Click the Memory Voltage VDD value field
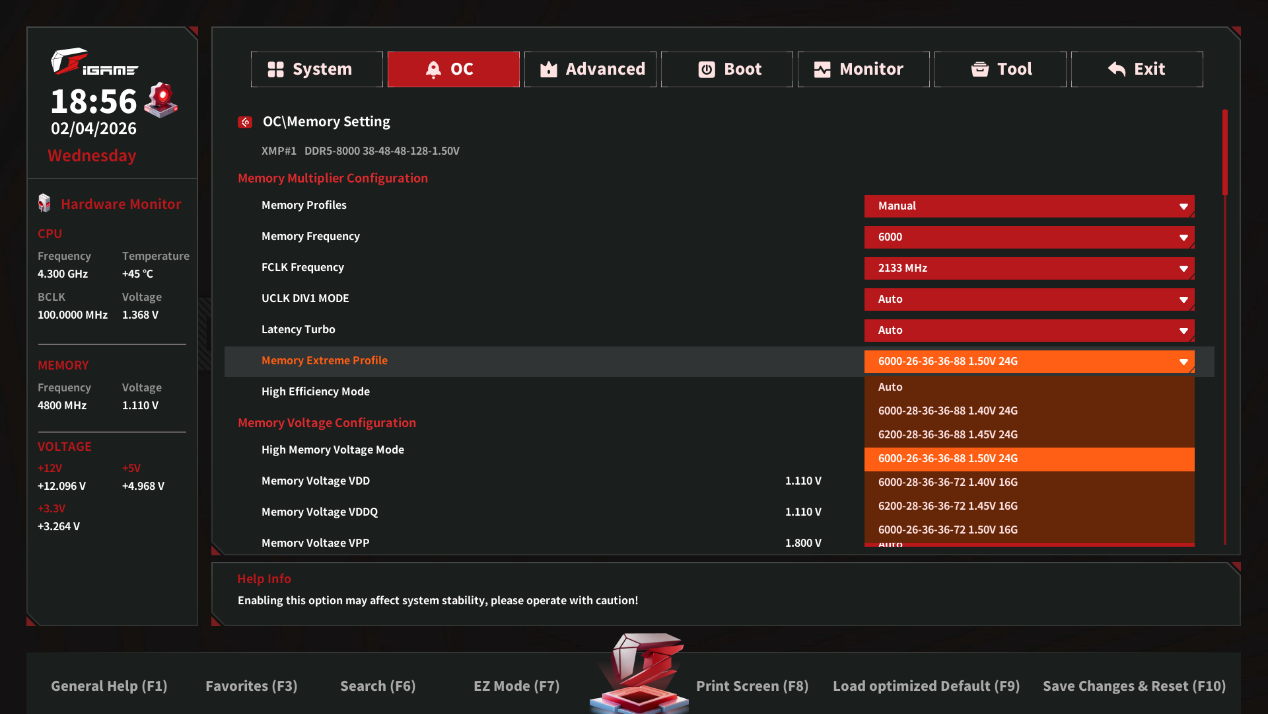This screenshot has height=714, width=1268. coord(803,481)
